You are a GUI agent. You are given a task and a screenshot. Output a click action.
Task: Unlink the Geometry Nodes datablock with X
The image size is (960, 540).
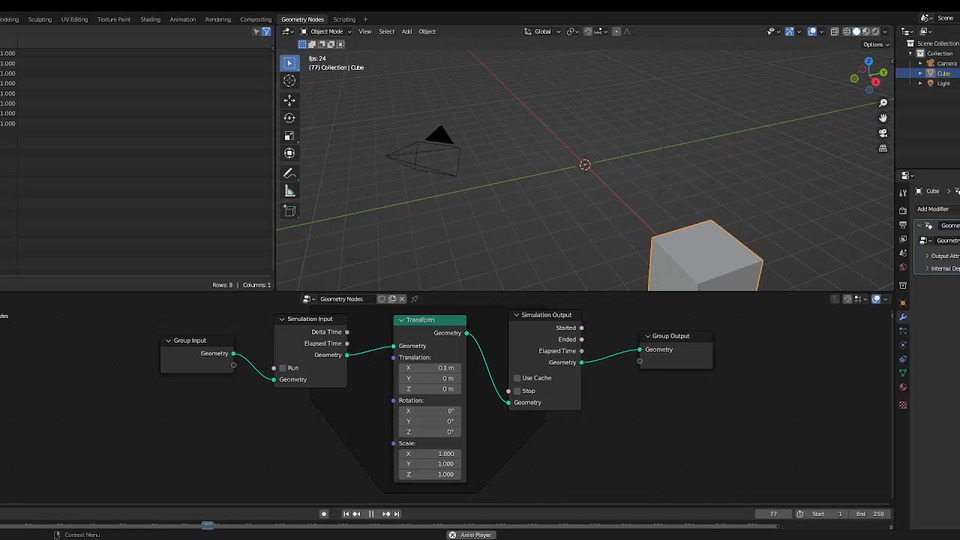click(402, 299)
